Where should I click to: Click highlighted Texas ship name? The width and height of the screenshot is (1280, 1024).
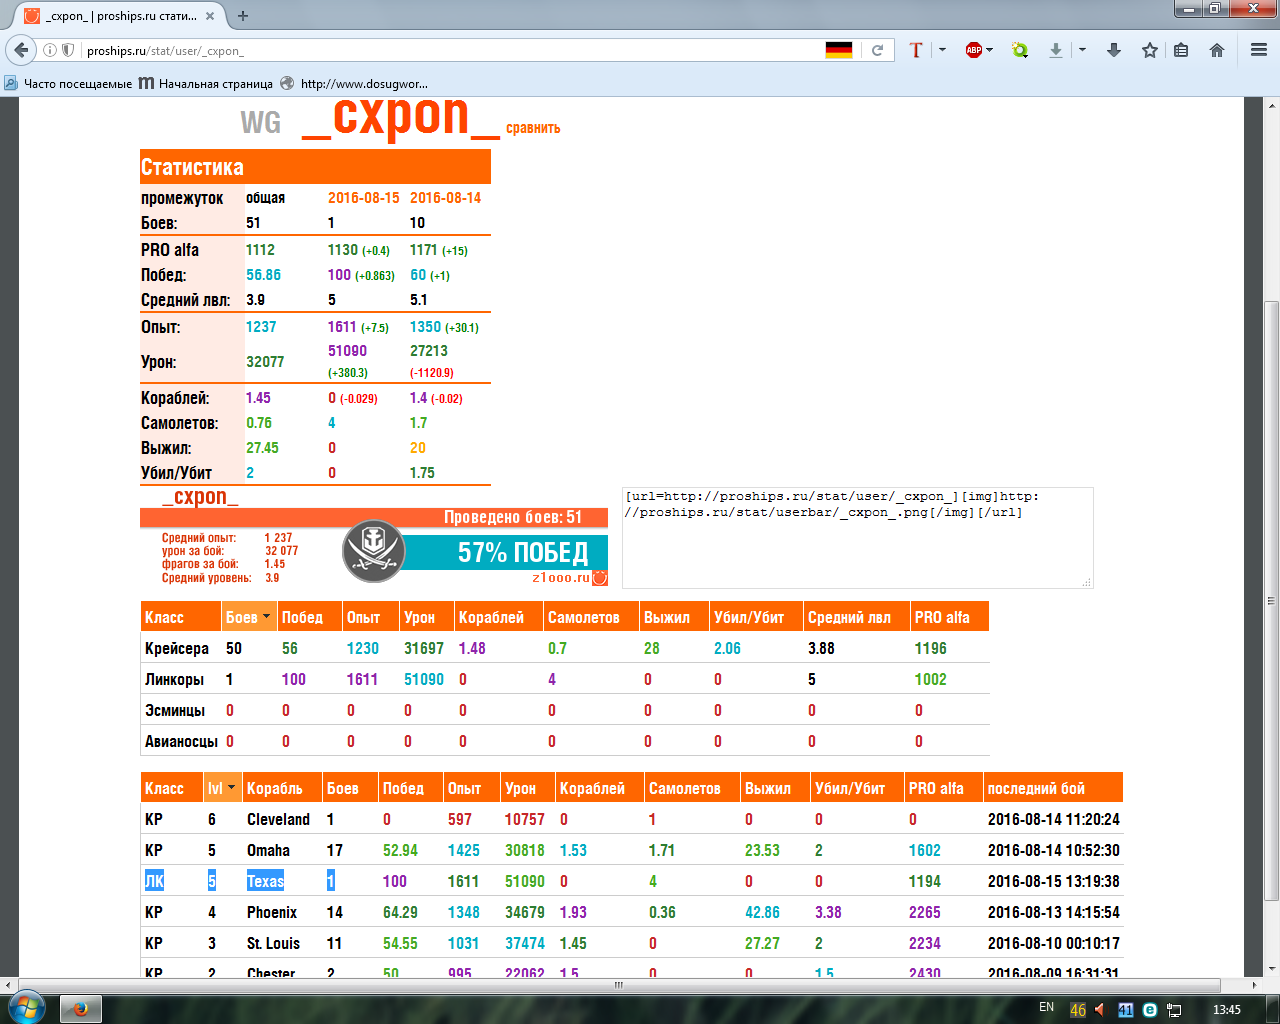[x=265, y=881]
